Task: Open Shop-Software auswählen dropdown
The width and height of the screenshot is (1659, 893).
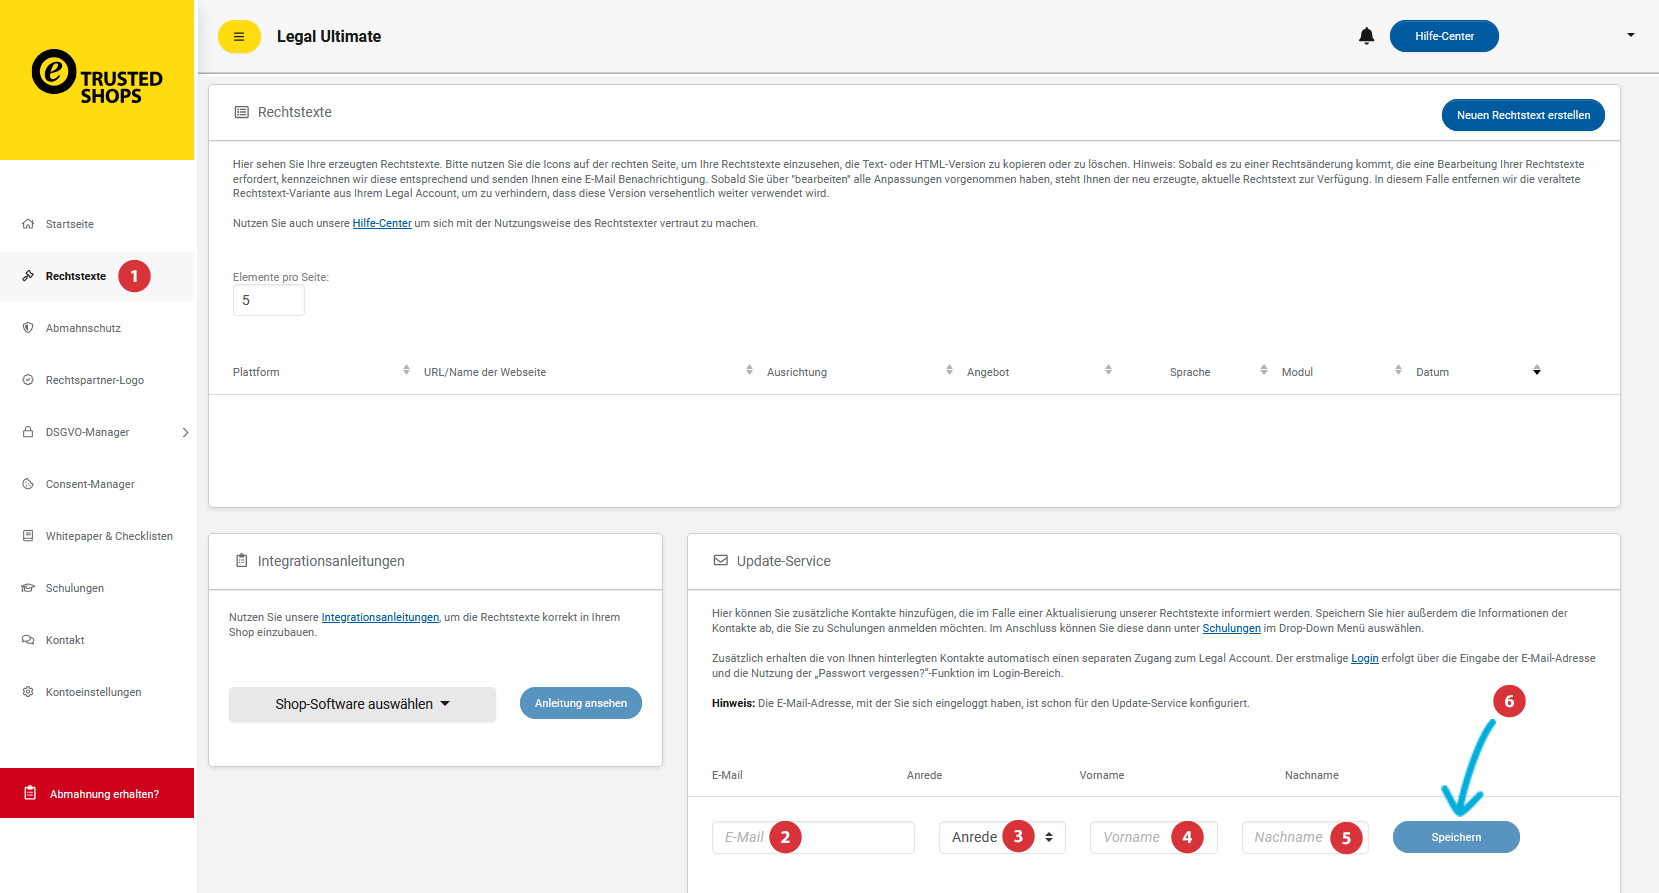Action: click(x=362, y=704)
